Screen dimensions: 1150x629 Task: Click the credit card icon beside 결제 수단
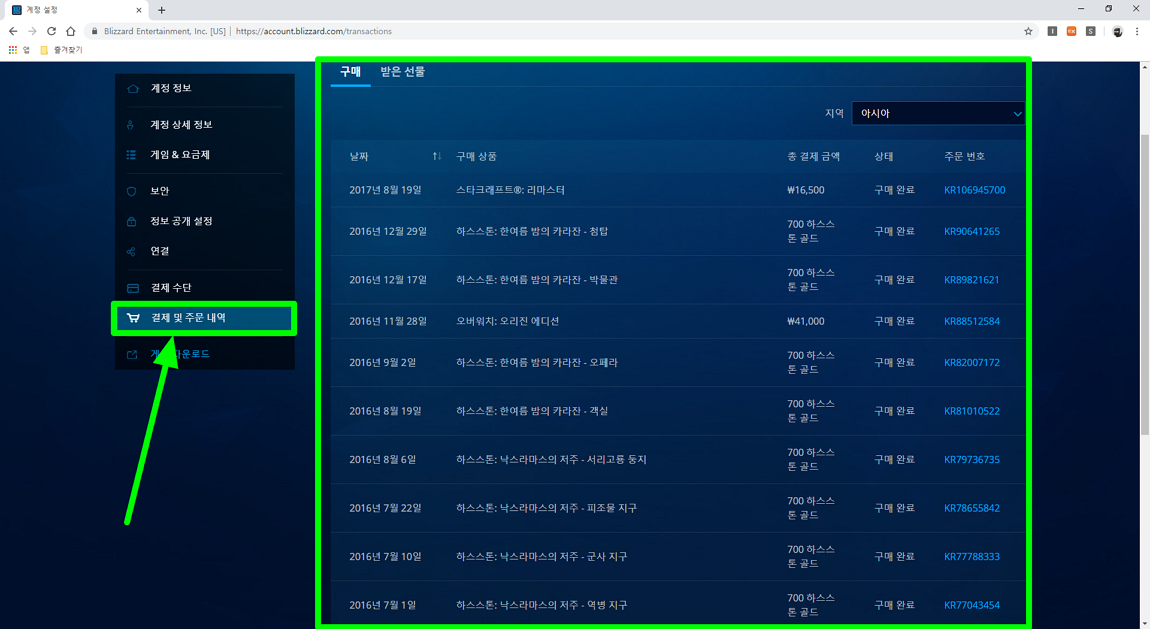(x=133, y=288)
